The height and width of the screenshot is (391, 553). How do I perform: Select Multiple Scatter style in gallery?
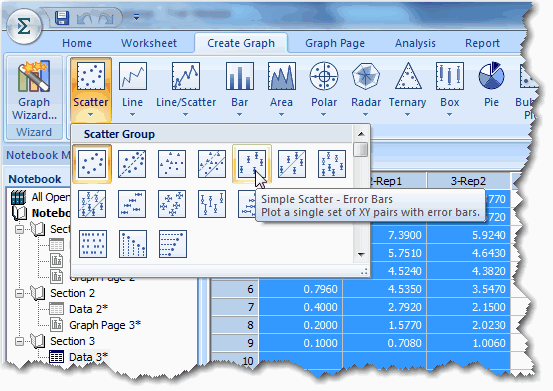[172, 164]
